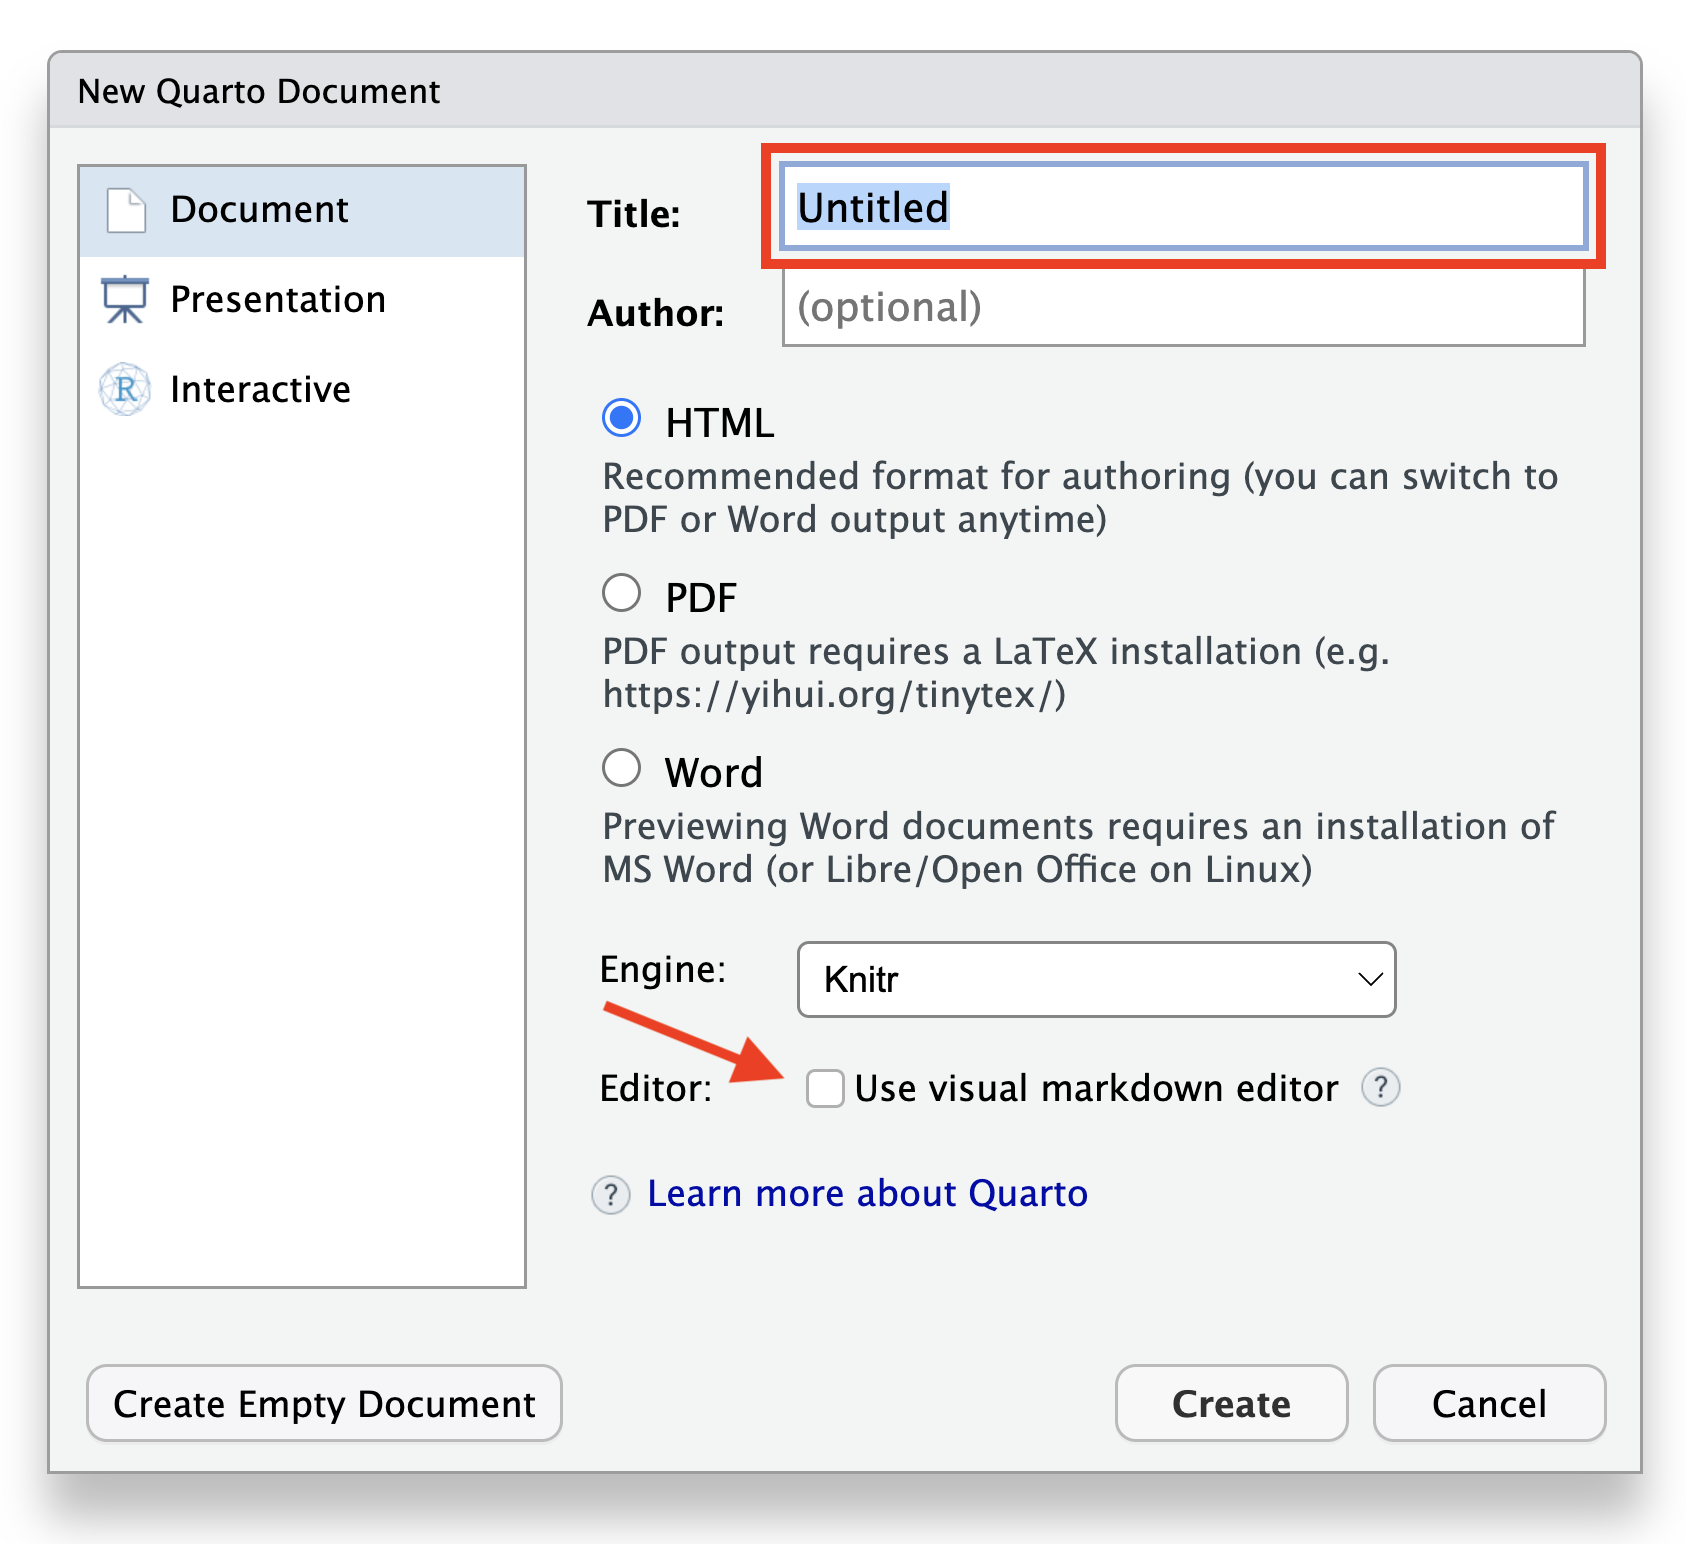Switch to the Presentation document type

coord(278,300)
